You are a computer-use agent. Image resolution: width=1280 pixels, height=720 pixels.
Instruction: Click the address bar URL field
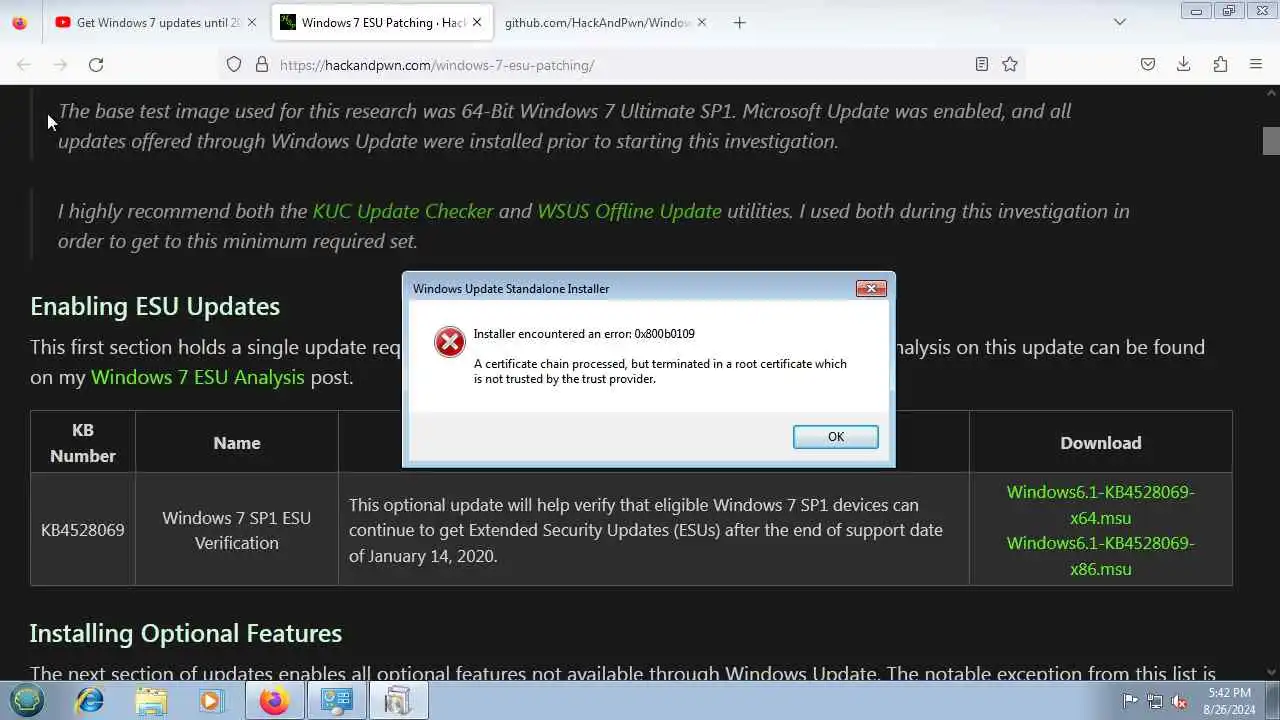click(x=620, y=65)
